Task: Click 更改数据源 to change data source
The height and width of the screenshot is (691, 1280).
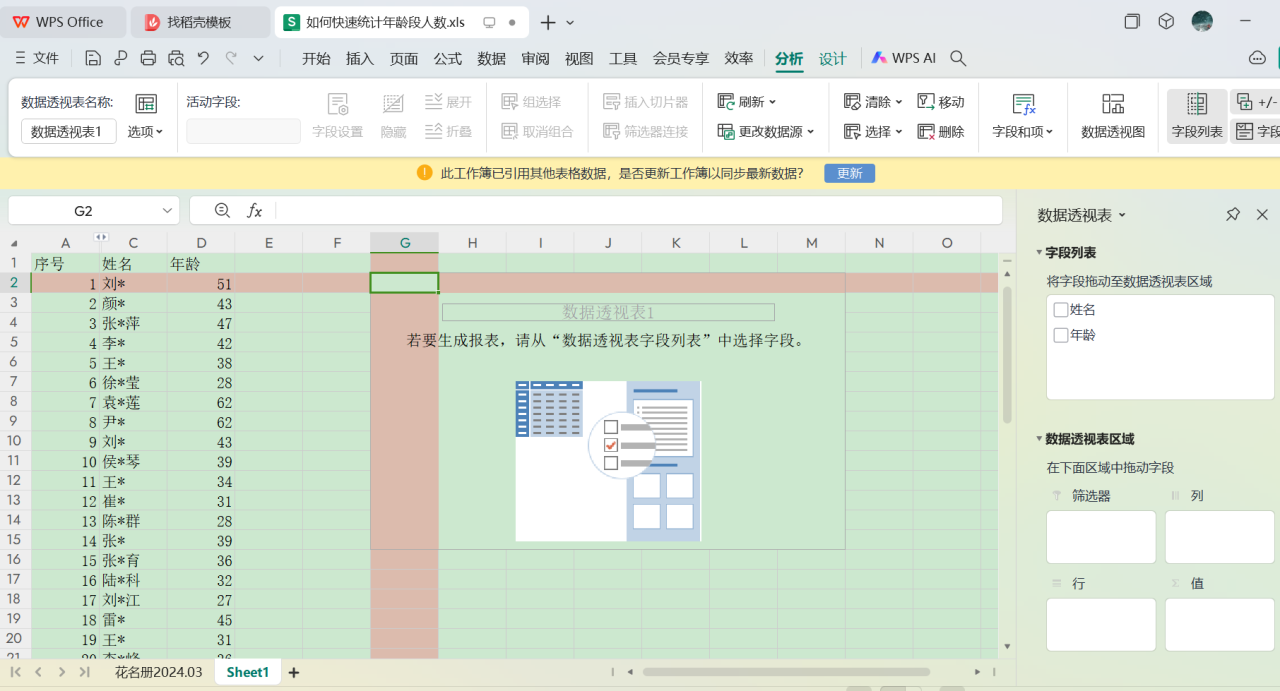Action: coord(766,131)
